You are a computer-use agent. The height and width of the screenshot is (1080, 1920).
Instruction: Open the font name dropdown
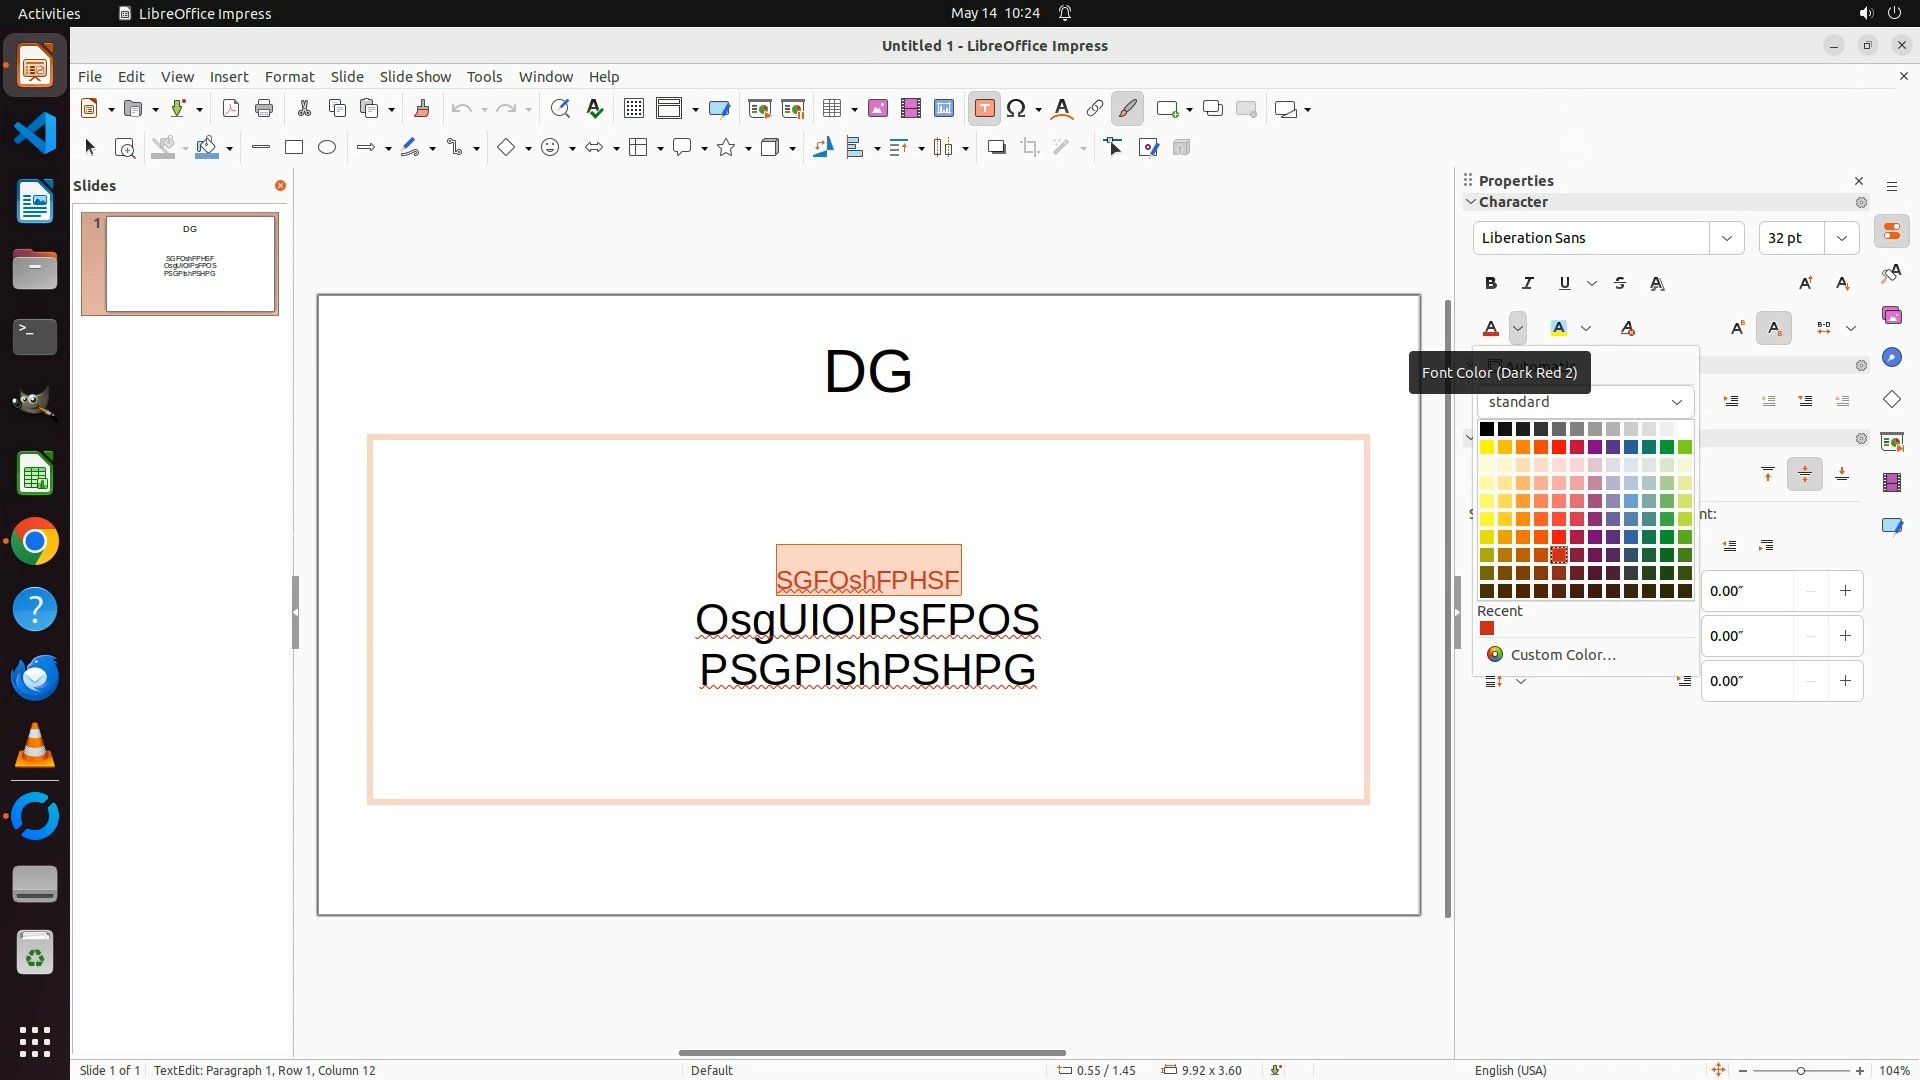(1726, 238)
